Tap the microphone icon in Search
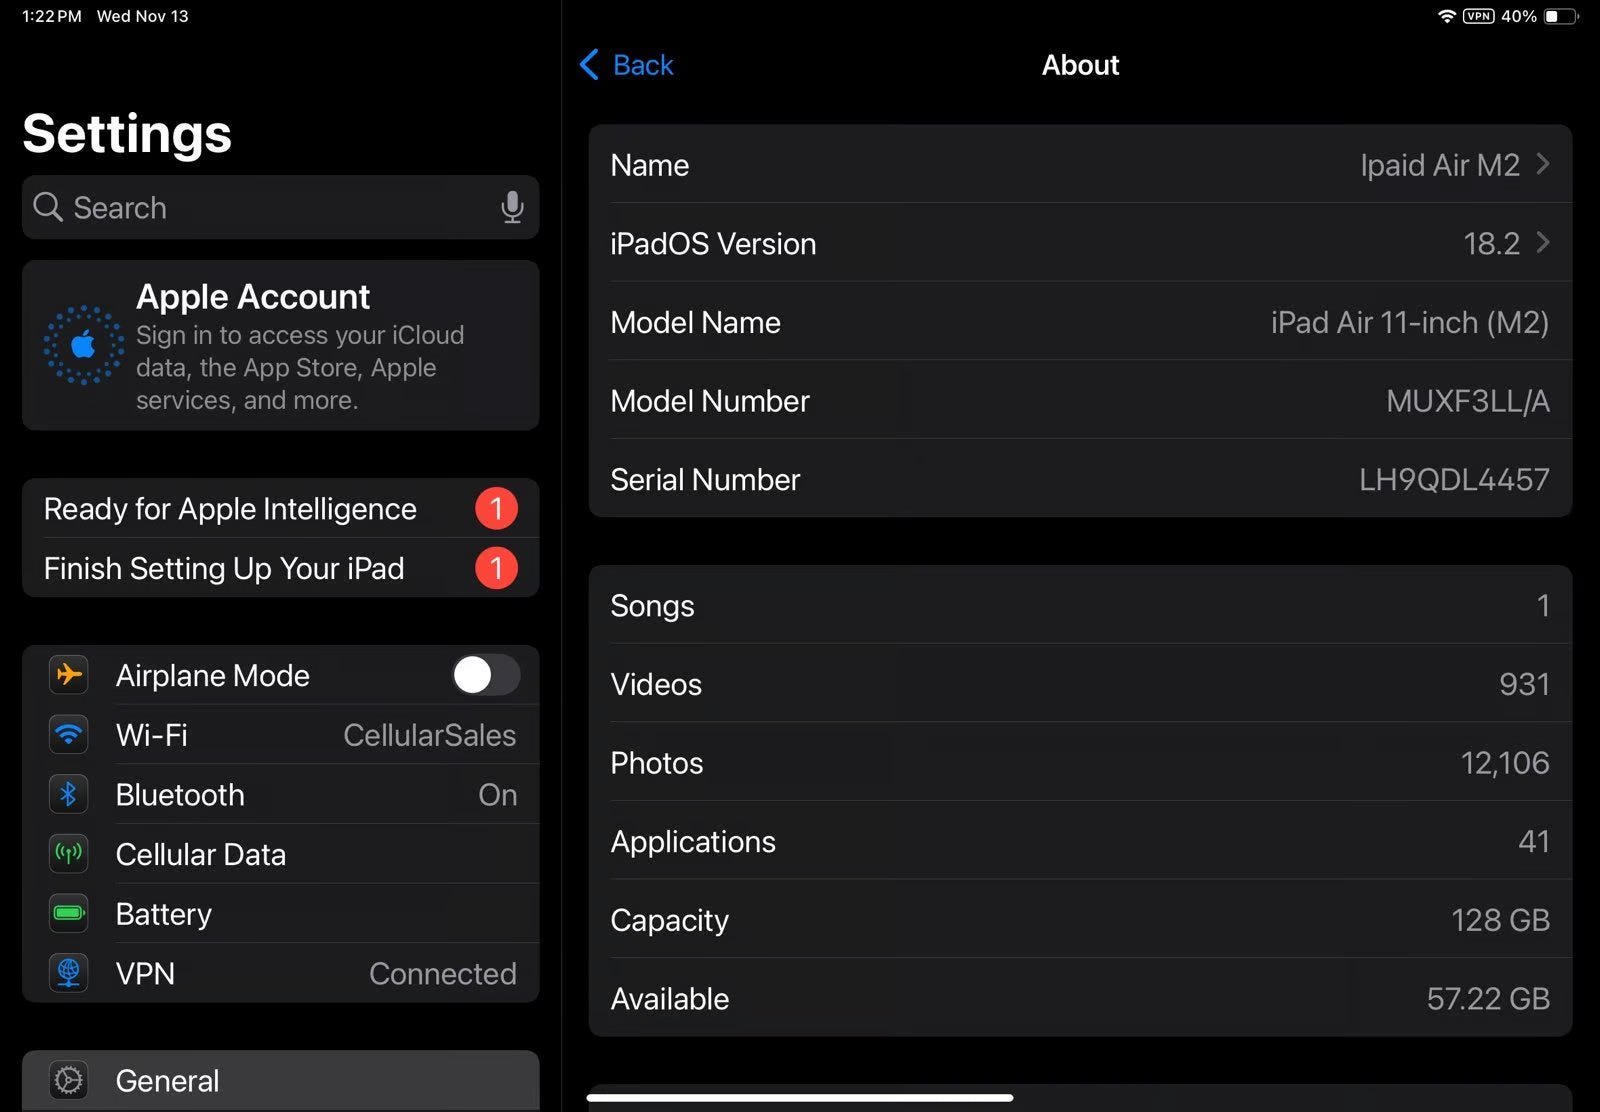Viewport: 1600px width, 1112px height. [511, 207]
